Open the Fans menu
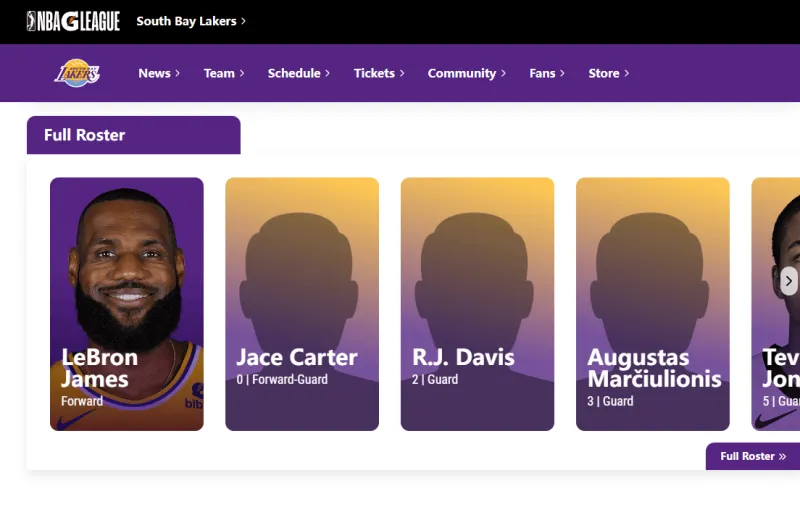Image resolution: width=800 pixels, height=528 pixels. (x=547, y=73)
